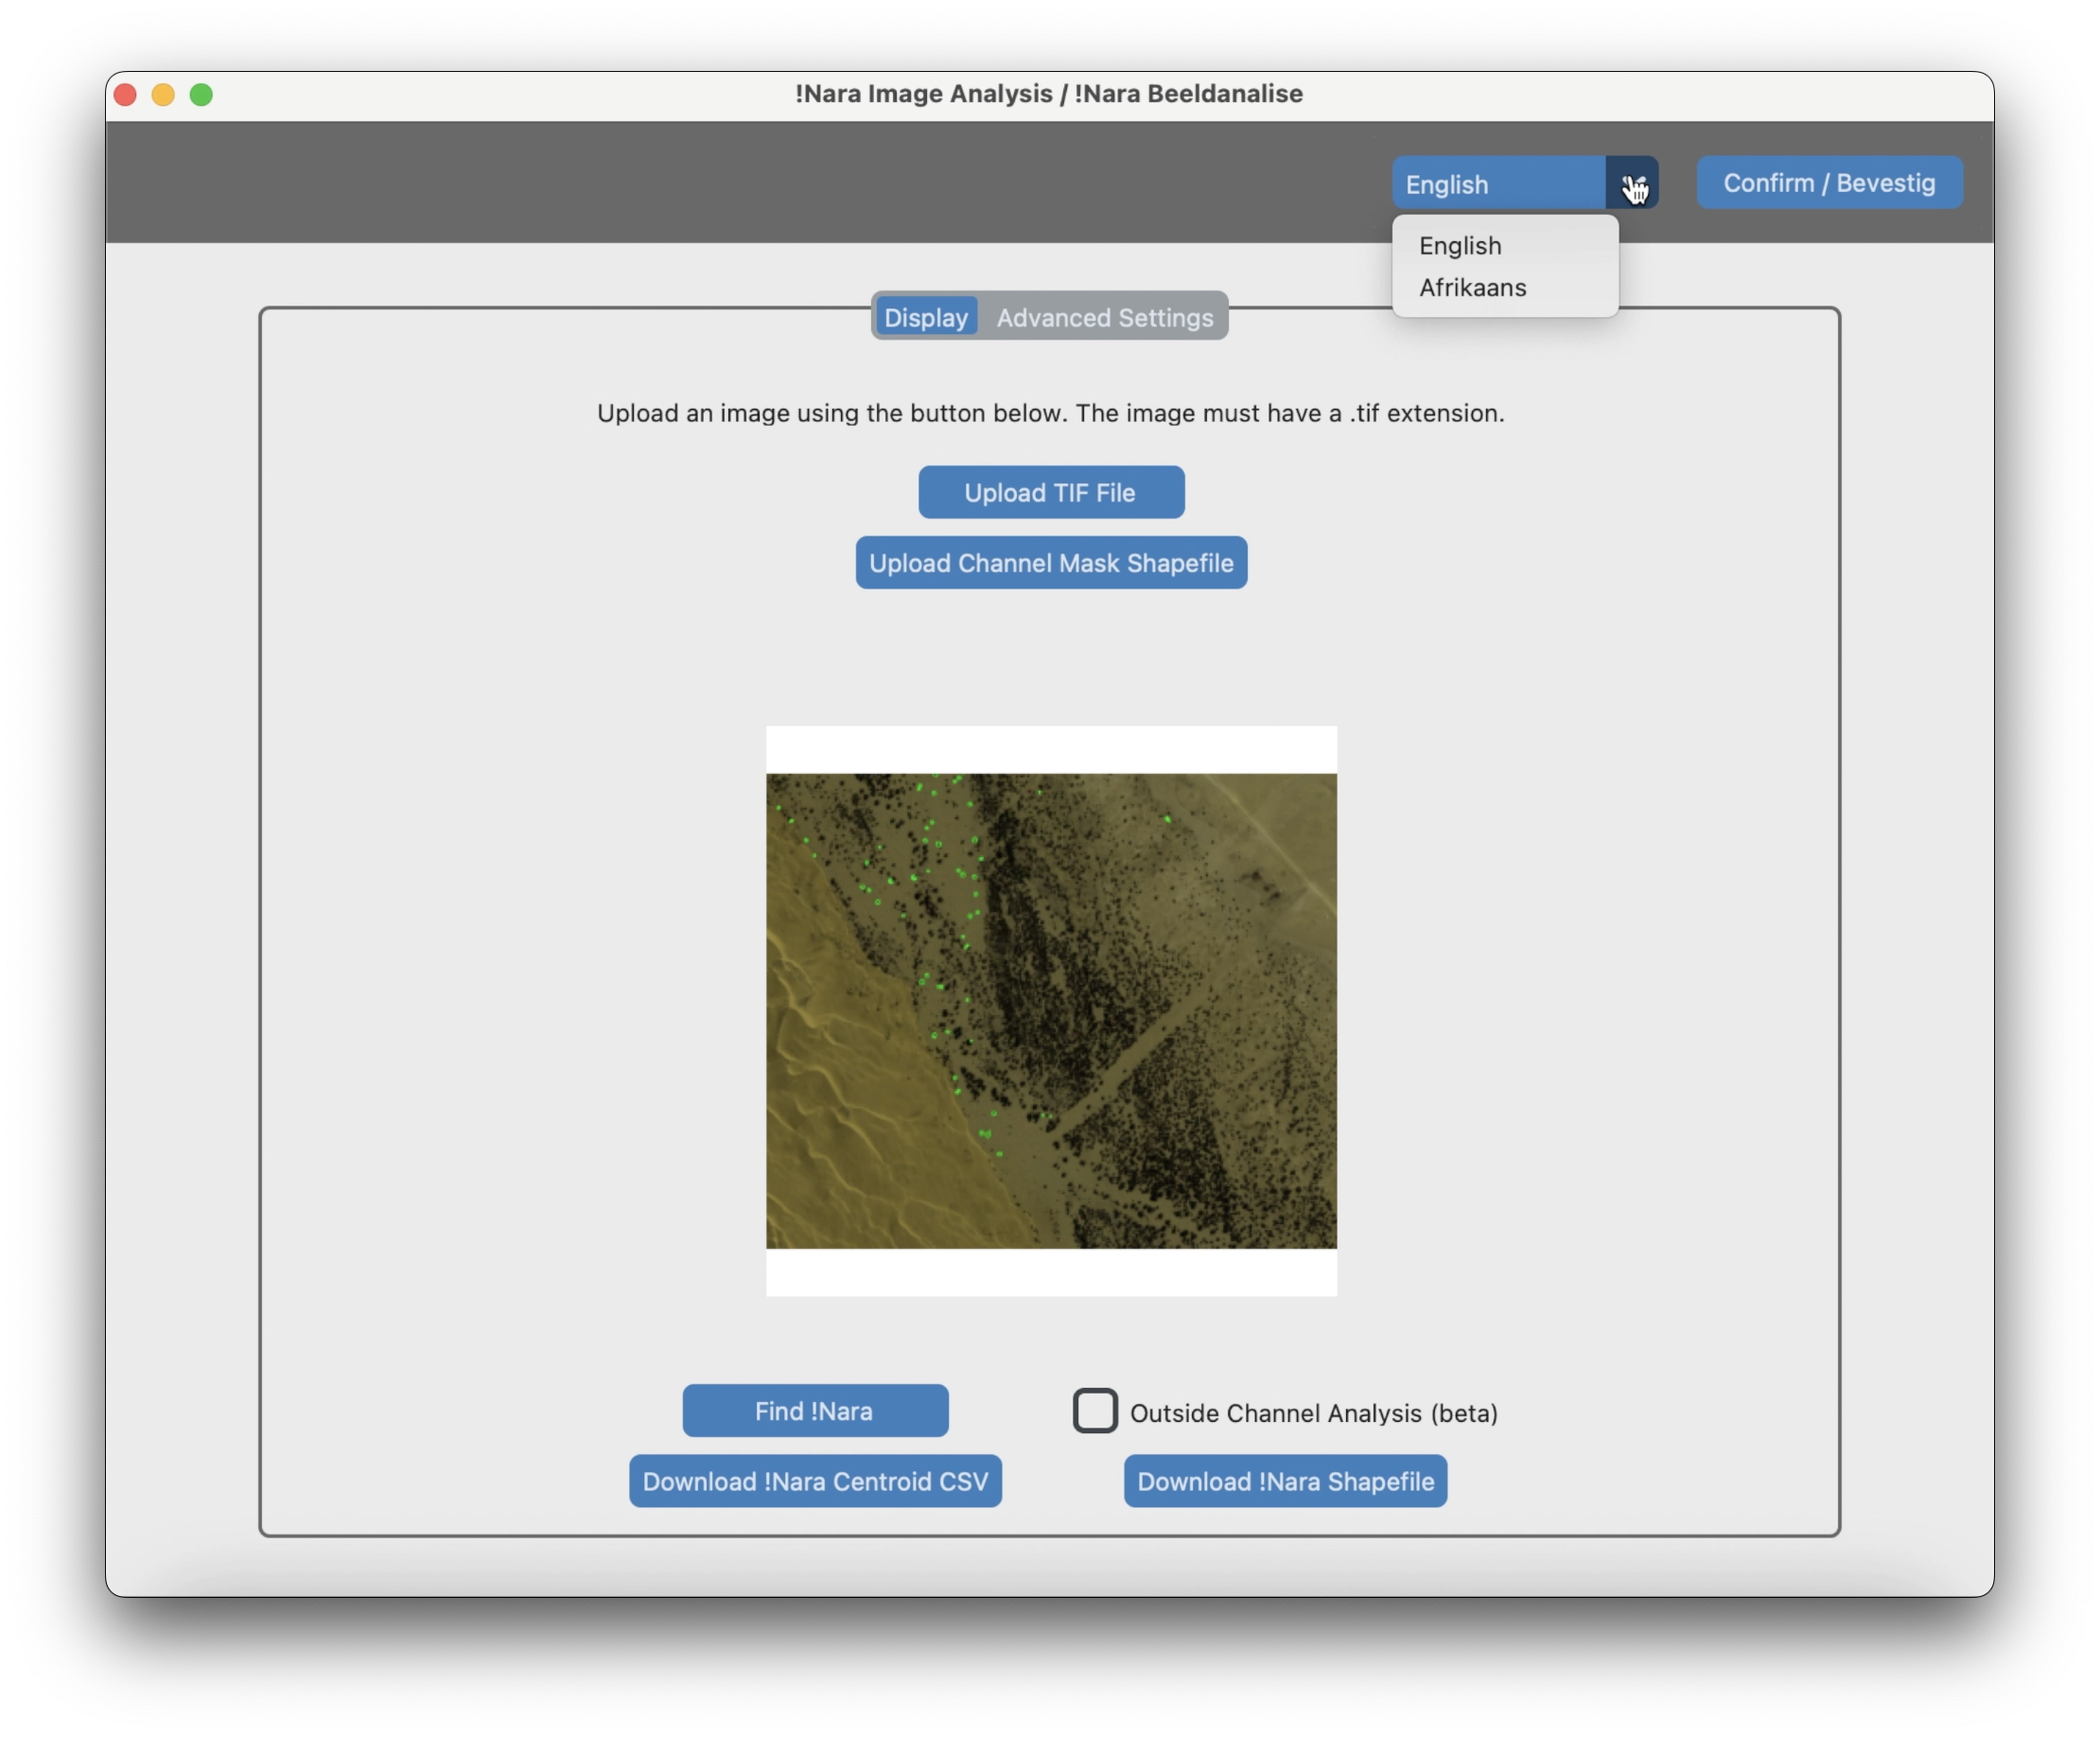Click the upload instruction text about .tif
This screenshot has height=1737, width=2100.
1050,413
